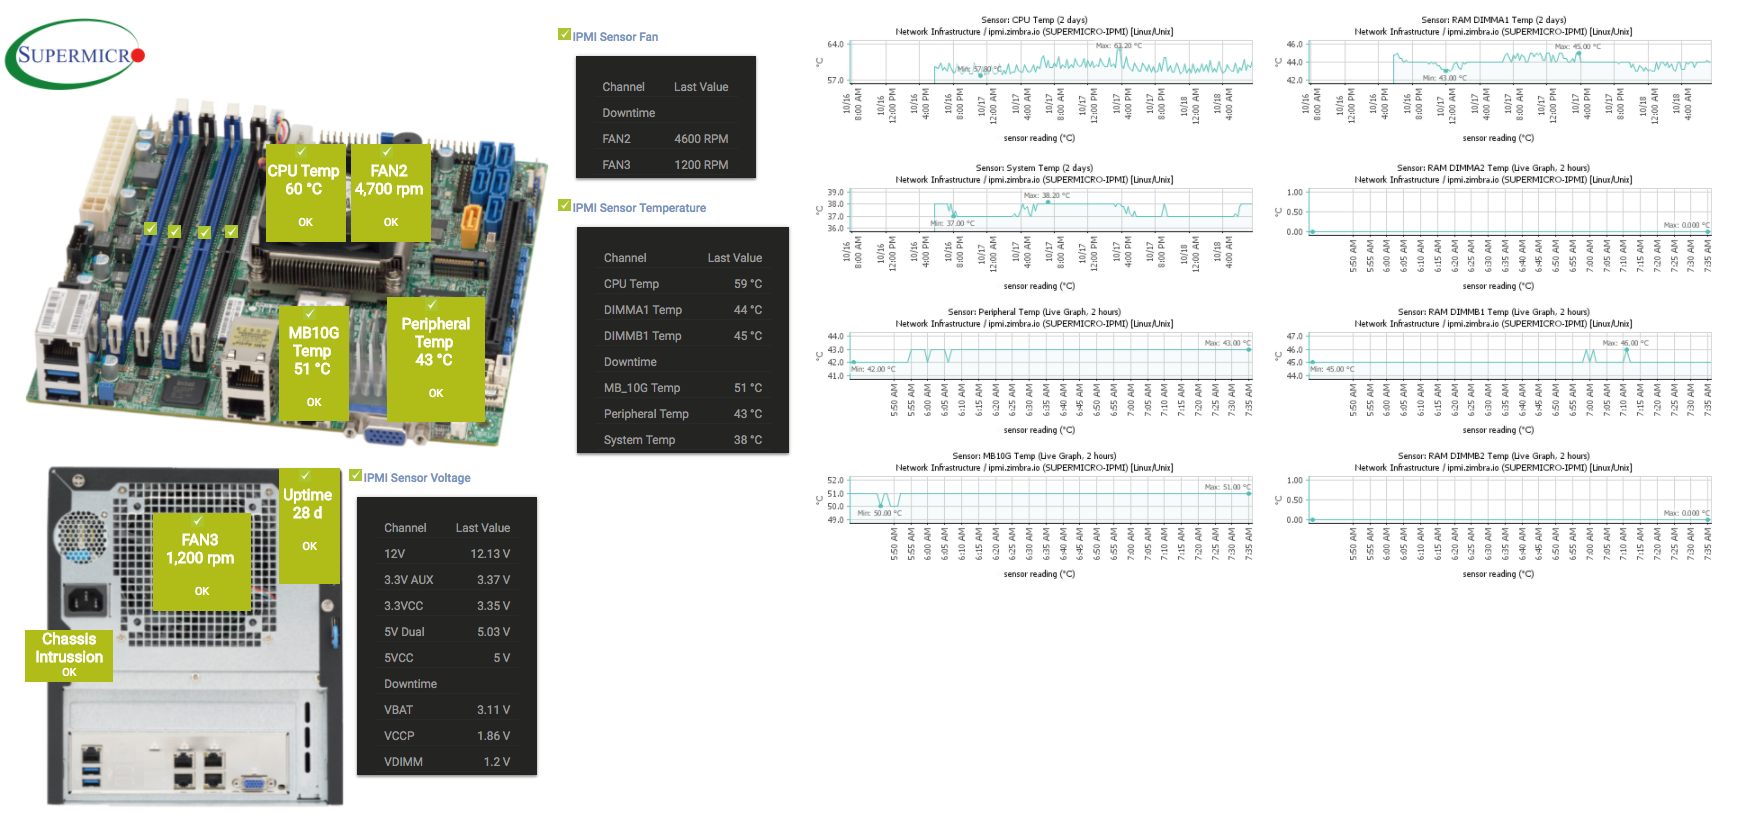Click the 4600 RPM value
This screenshot has height=834, width=1755.
(701, 139)
